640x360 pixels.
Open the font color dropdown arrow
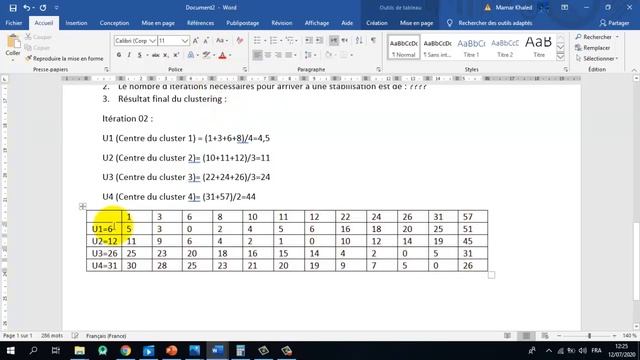pyautogui.click(x=230, y=55)
